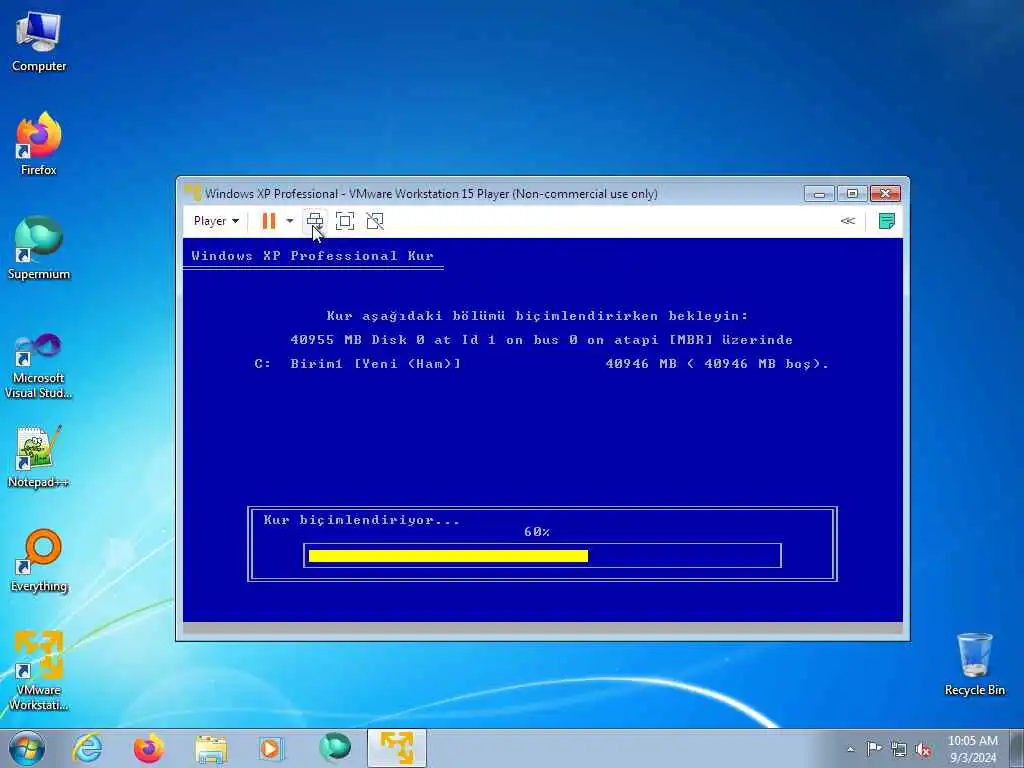Screen dimensions: 1024x768
Task: Click the VMware window title bar icon
Action: coord(193,193)
